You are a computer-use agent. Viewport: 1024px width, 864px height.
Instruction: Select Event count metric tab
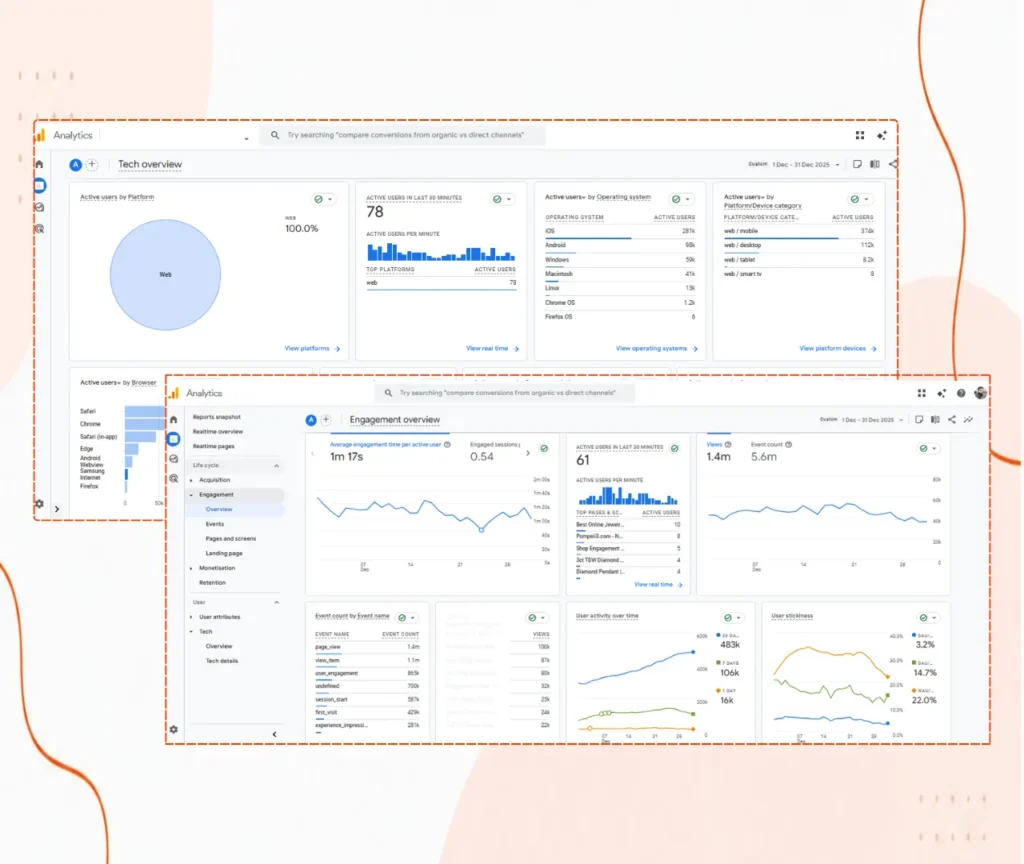click(x=771, y=451)
